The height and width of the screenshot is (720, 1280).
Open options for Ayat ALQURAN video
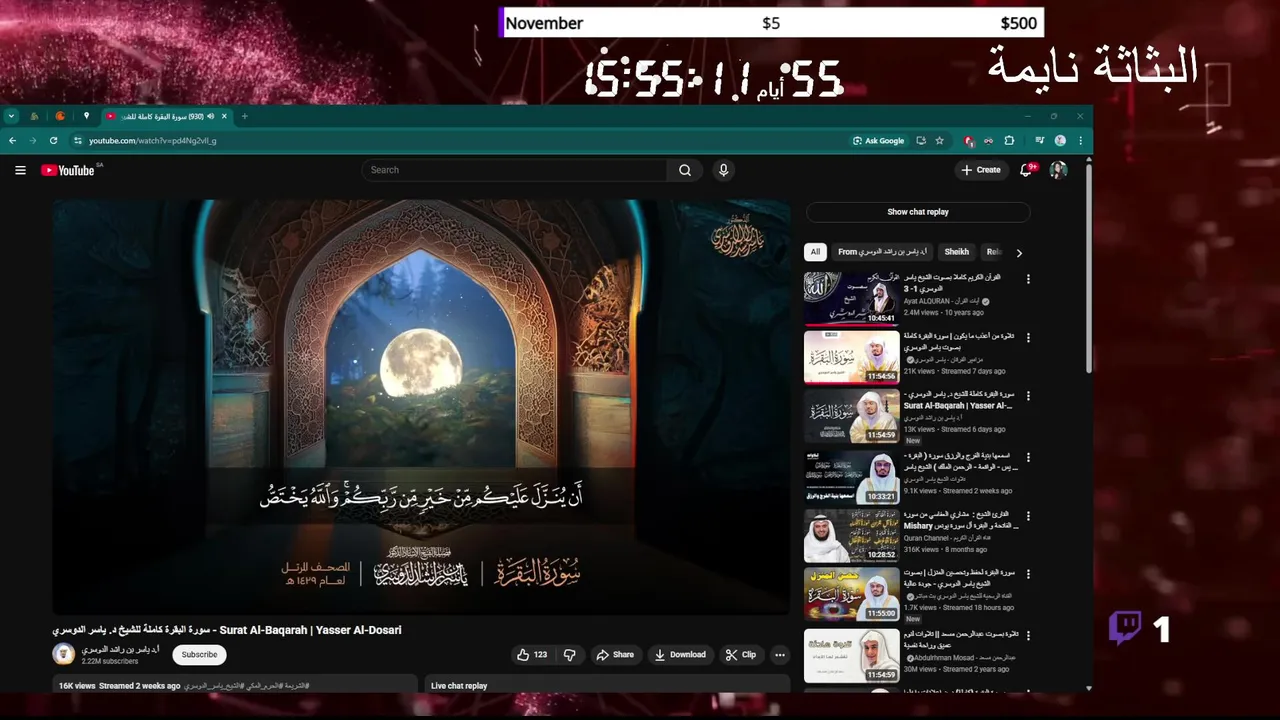tap(1028, 279)
